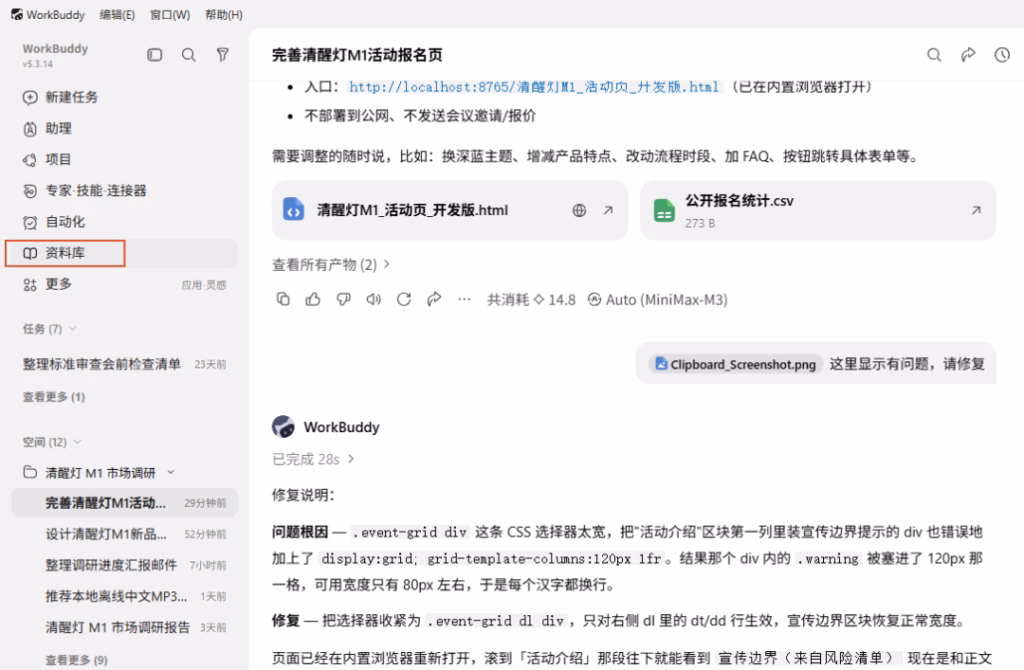Open the Clipboard_Screenshot.png attachment
Image resolution: width=1024 pixels, height=670 pixels.
[735, 364]
